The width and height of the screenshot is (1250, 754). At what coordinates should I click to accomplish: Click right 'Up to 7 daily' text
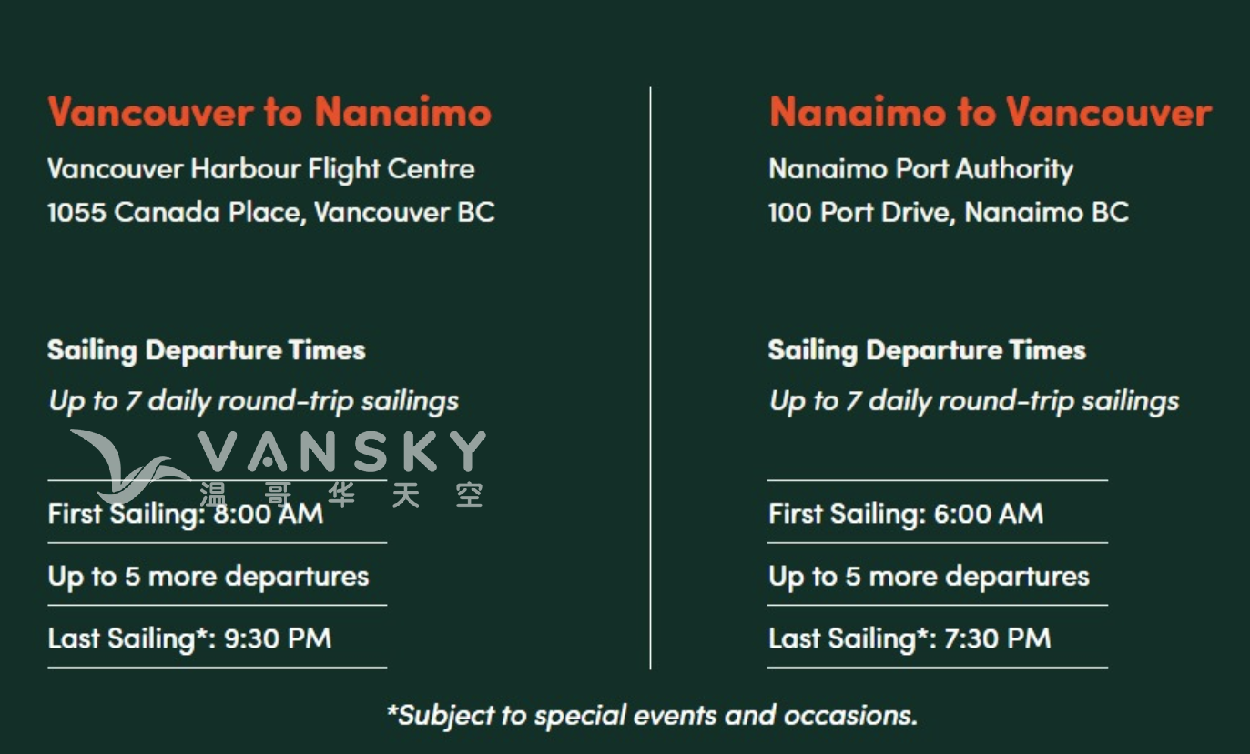974,402
